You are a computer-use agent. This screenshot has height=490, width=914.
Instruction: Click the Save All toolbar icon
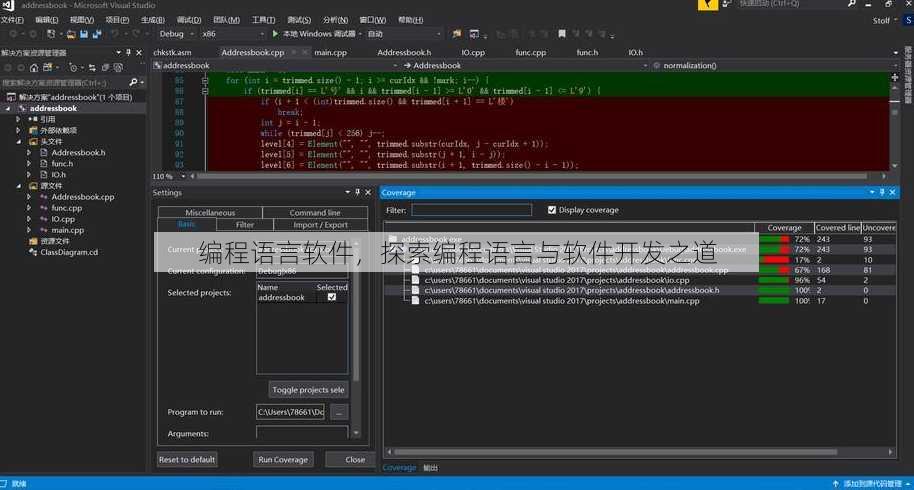tap(97, 34)
